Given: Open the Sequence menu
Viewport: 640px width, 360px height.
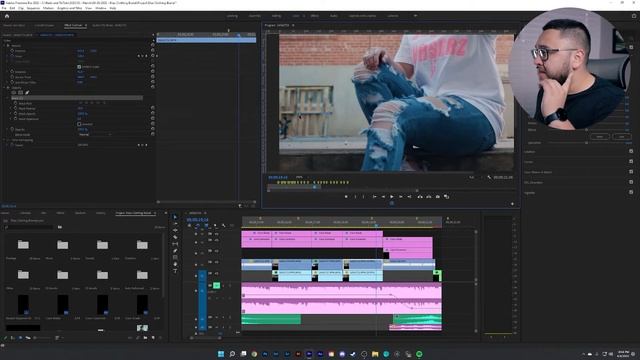Looking at the screenshot, I should pyautogui.click(x=33, y=8).
